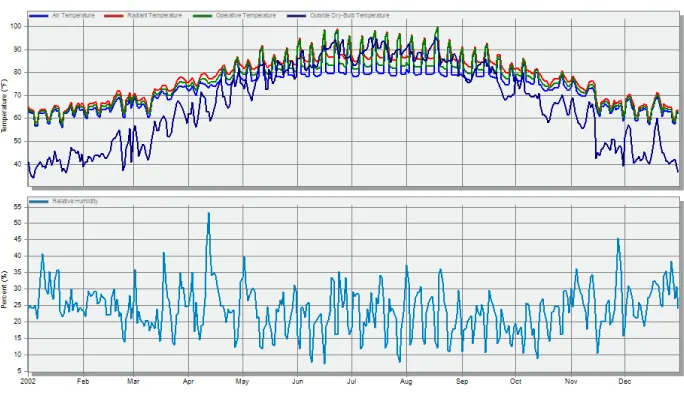Click the 'Sep' month label
Image resolution: width=684 pixels, height=398 pixels.
[x=462, y=381]
